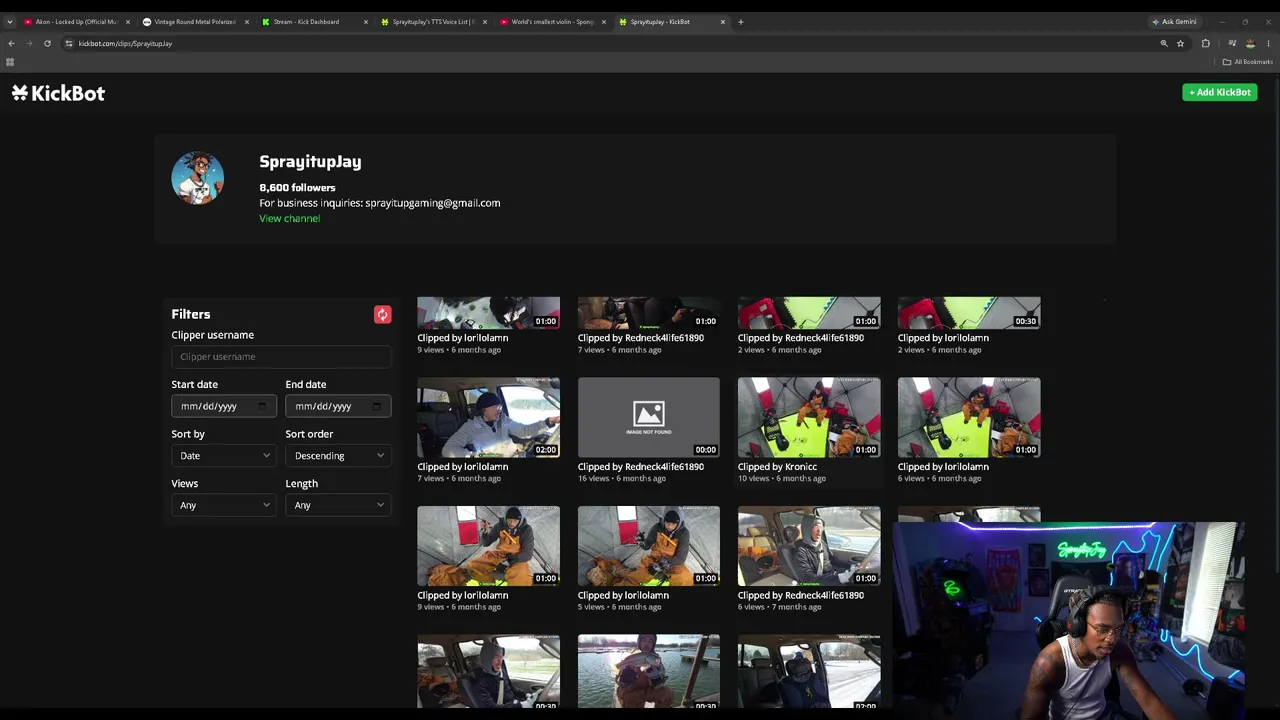Screen dimensions: 1280x720
Task: Open the Chrome profile avatar
Action: point(1250,43)
